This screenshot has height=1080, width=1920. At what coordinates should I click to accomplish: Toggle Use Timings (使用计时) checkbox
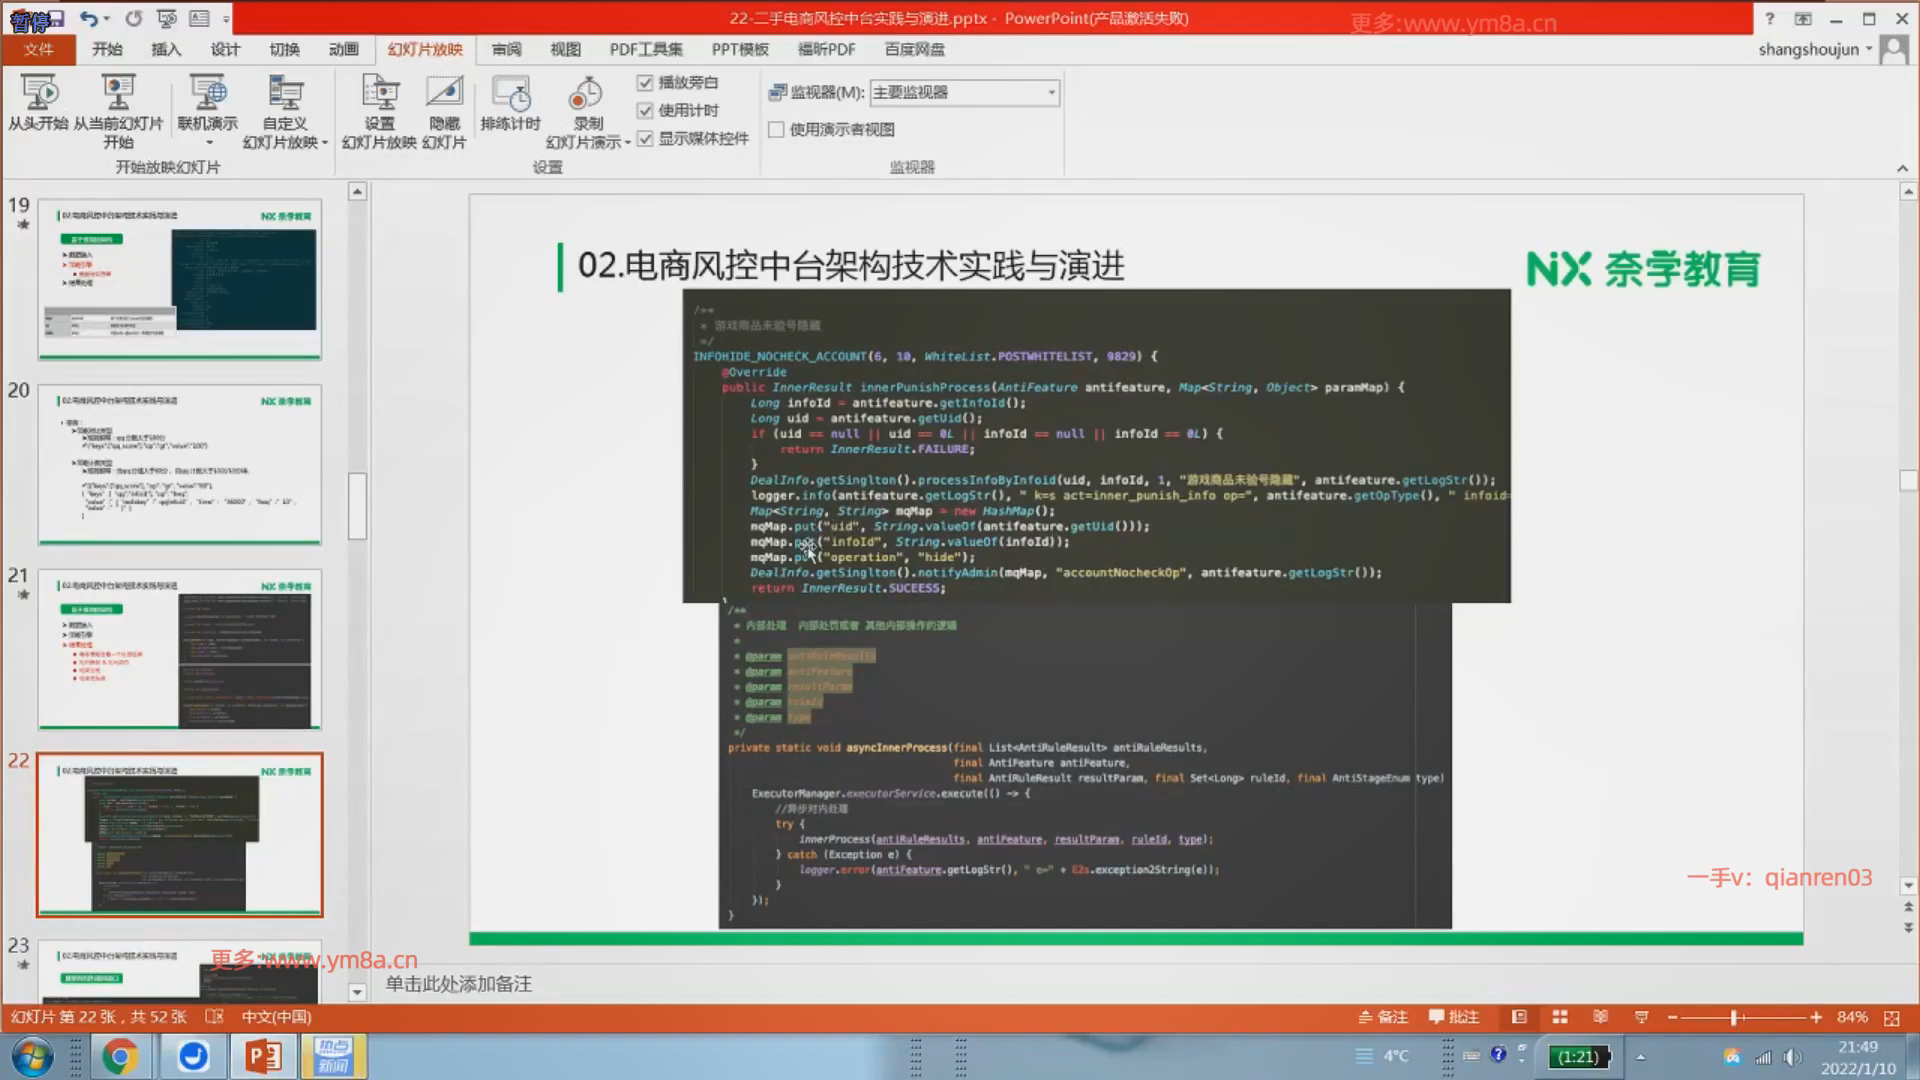(645, 111)
